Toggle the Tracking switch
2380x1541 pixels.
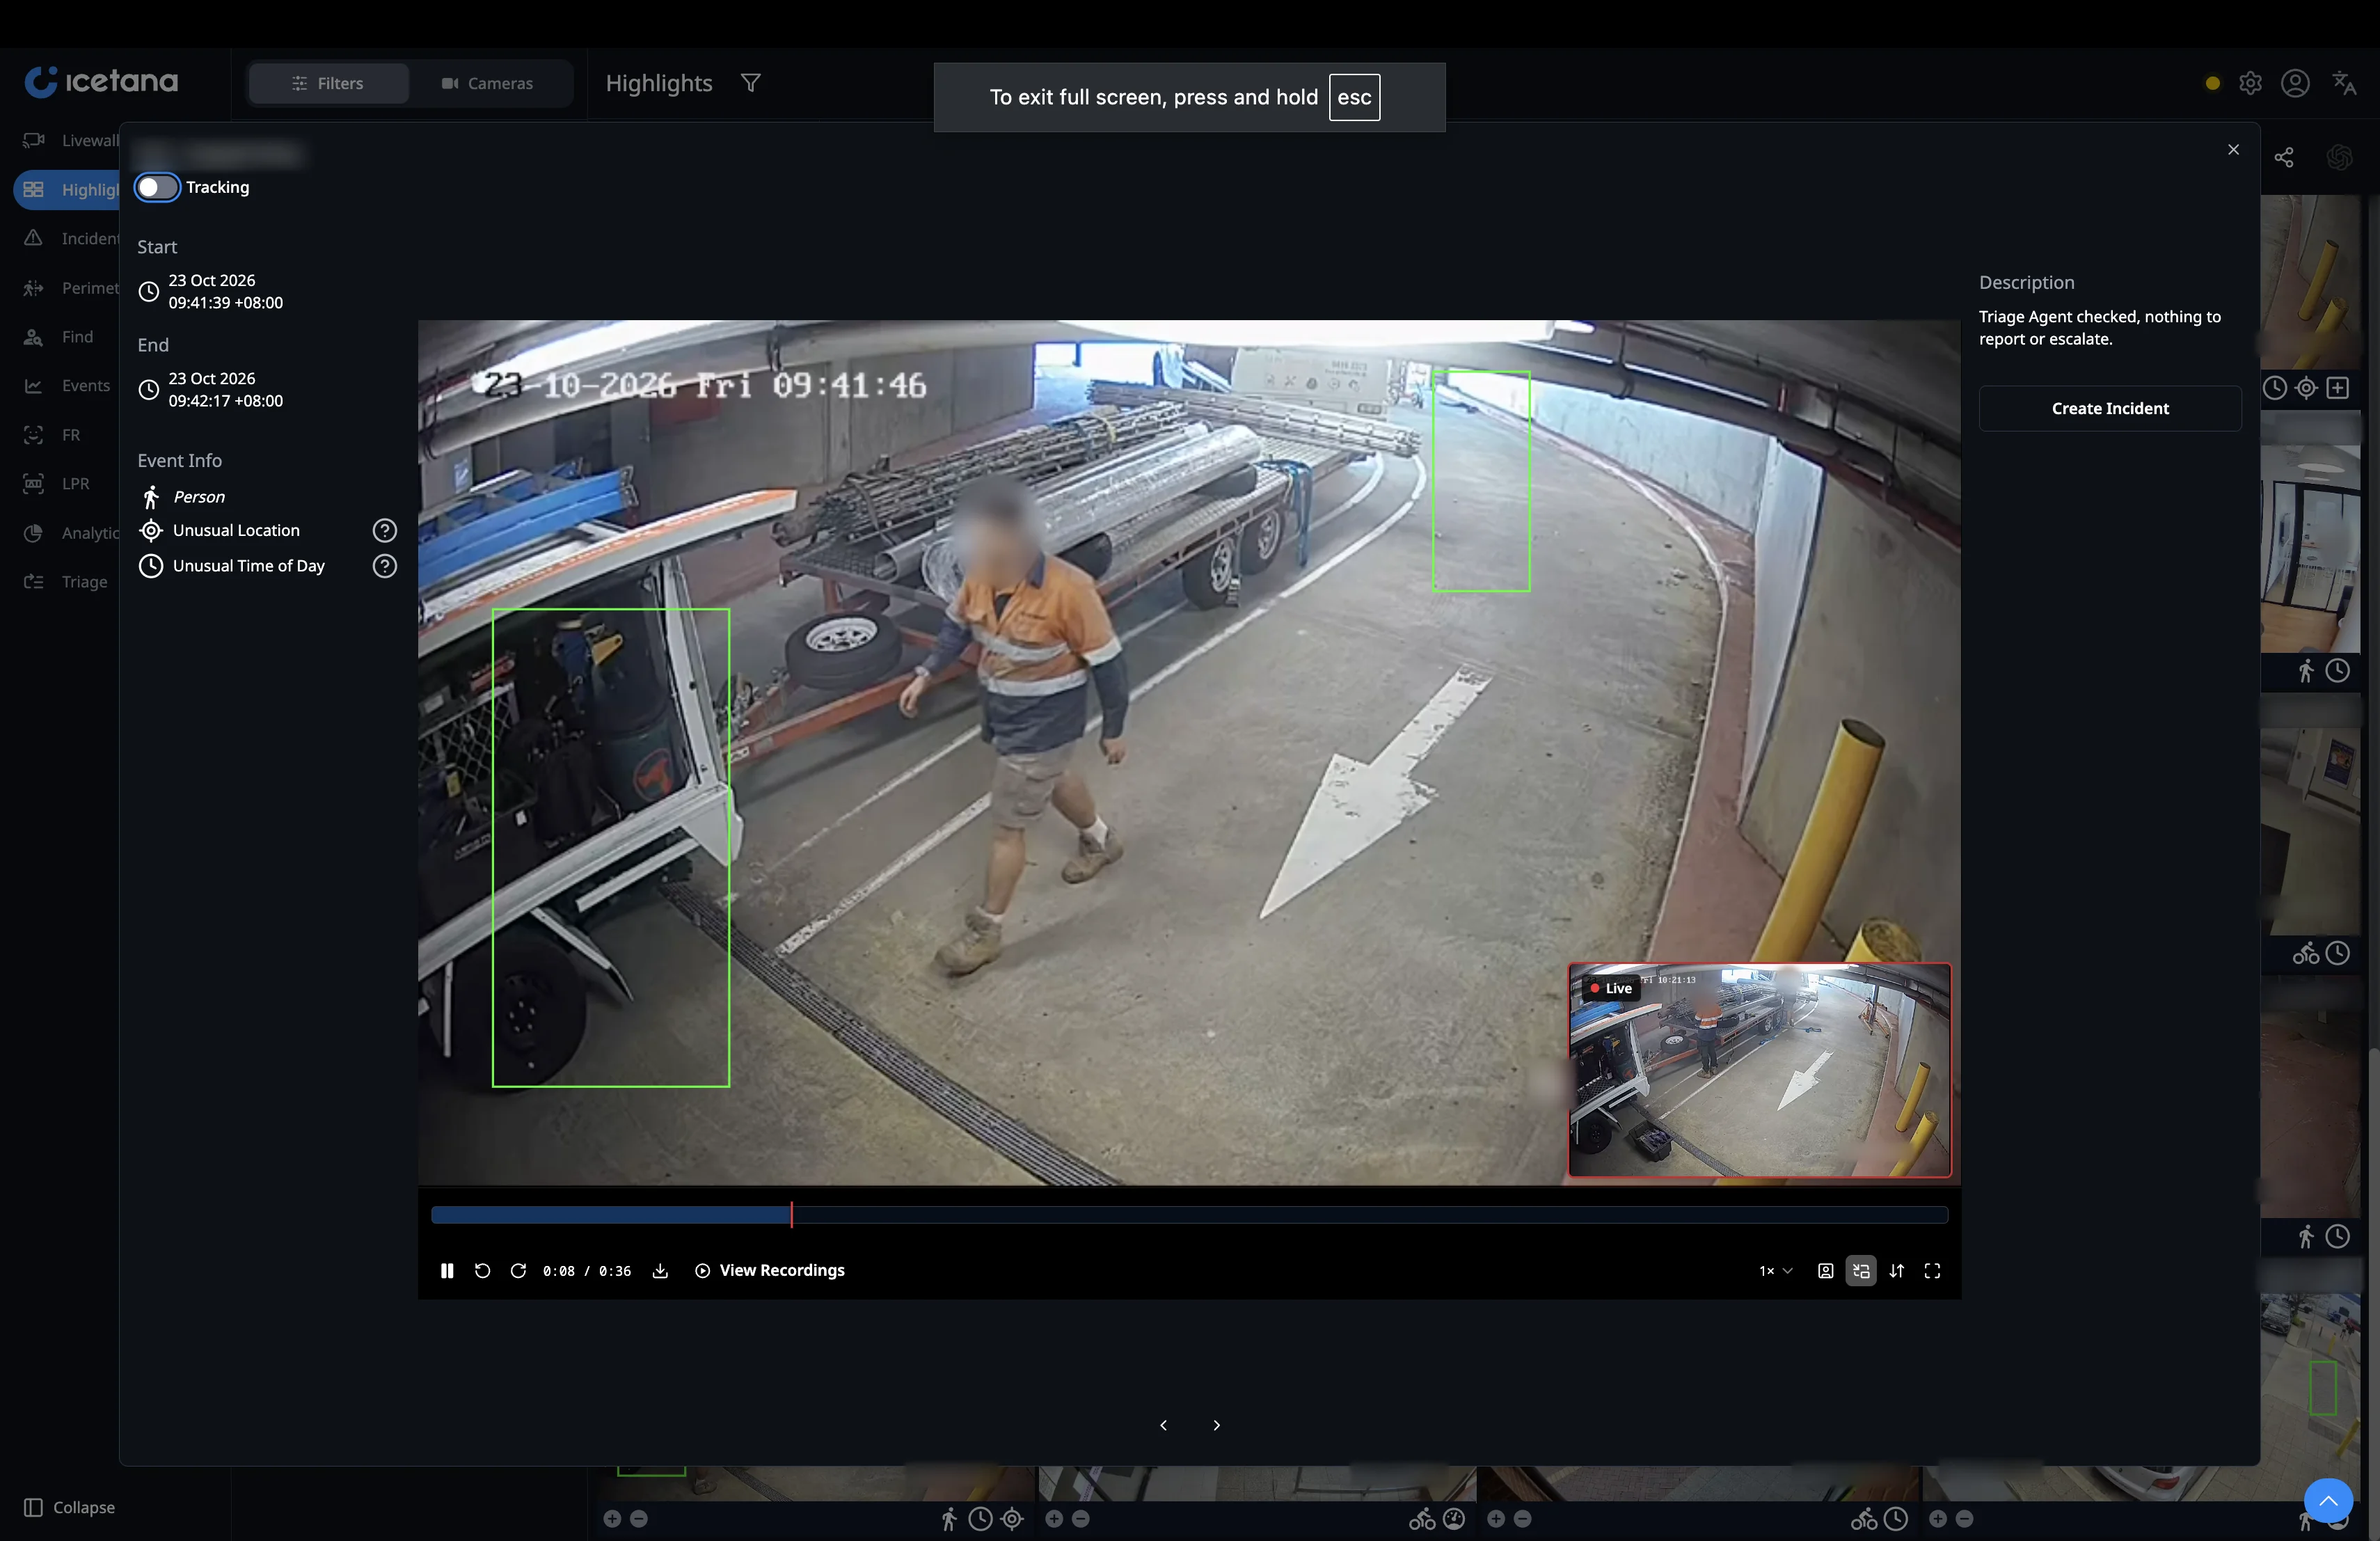click(157, 187)
